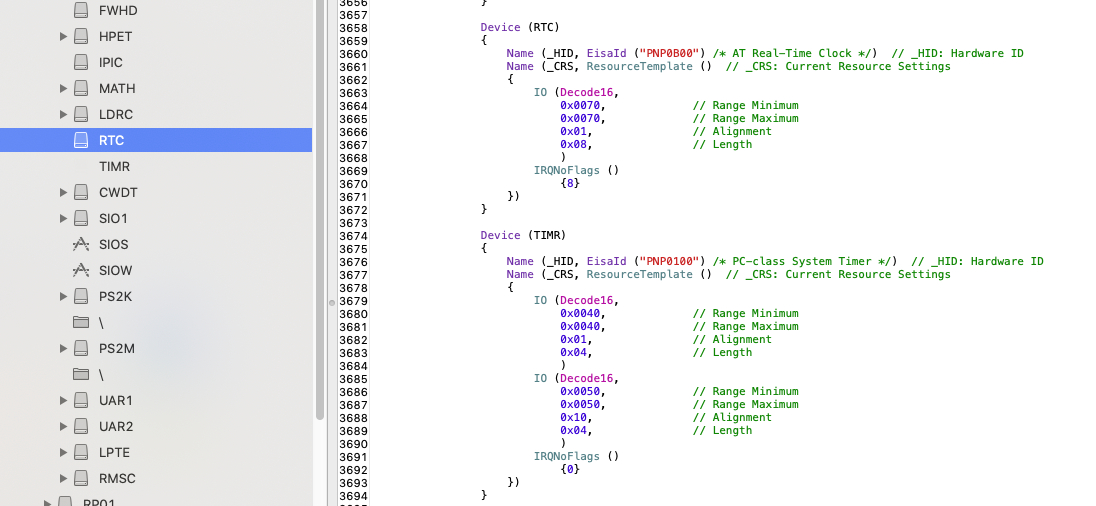The image size is (1096, 506).
Task: Click the RMSC device icon
Action: click(x=82, y=478)
